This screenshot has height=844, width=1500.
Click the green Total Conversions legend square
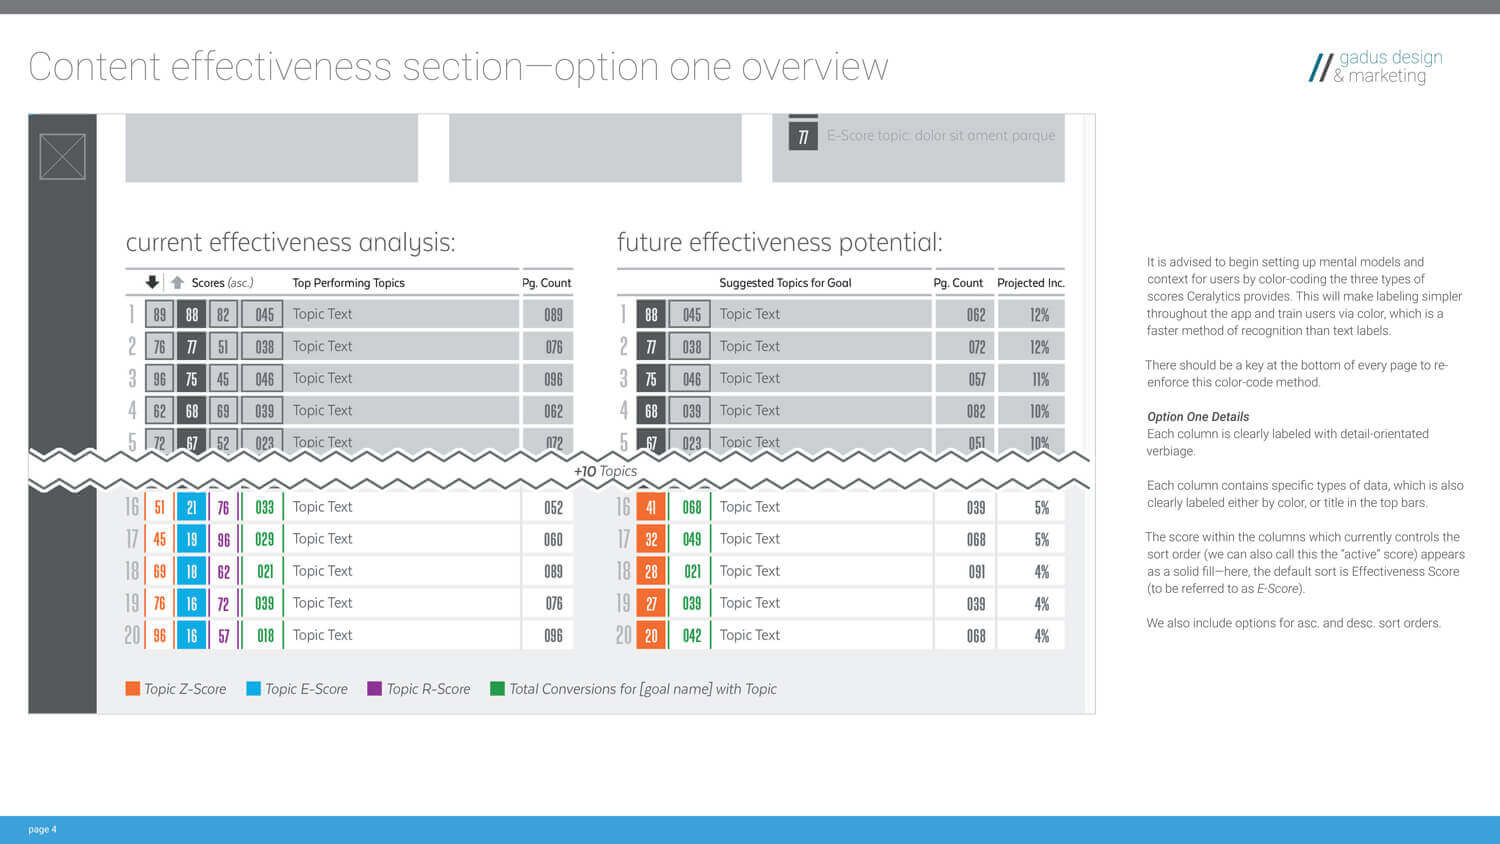(497, 689)
